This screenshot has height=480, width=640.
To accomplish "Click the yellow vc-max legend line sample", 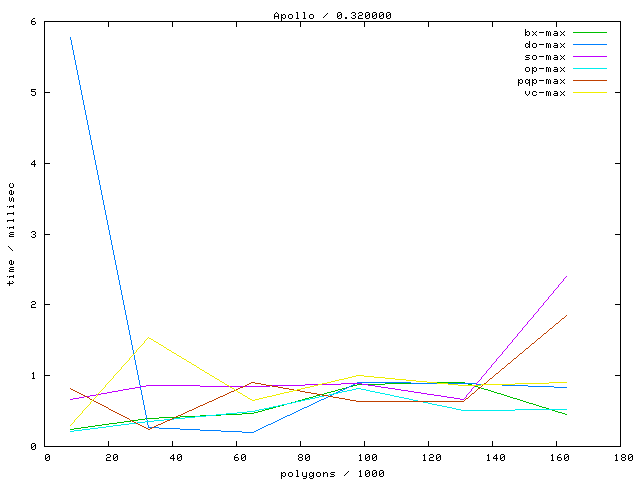I will tap(590, 93).
